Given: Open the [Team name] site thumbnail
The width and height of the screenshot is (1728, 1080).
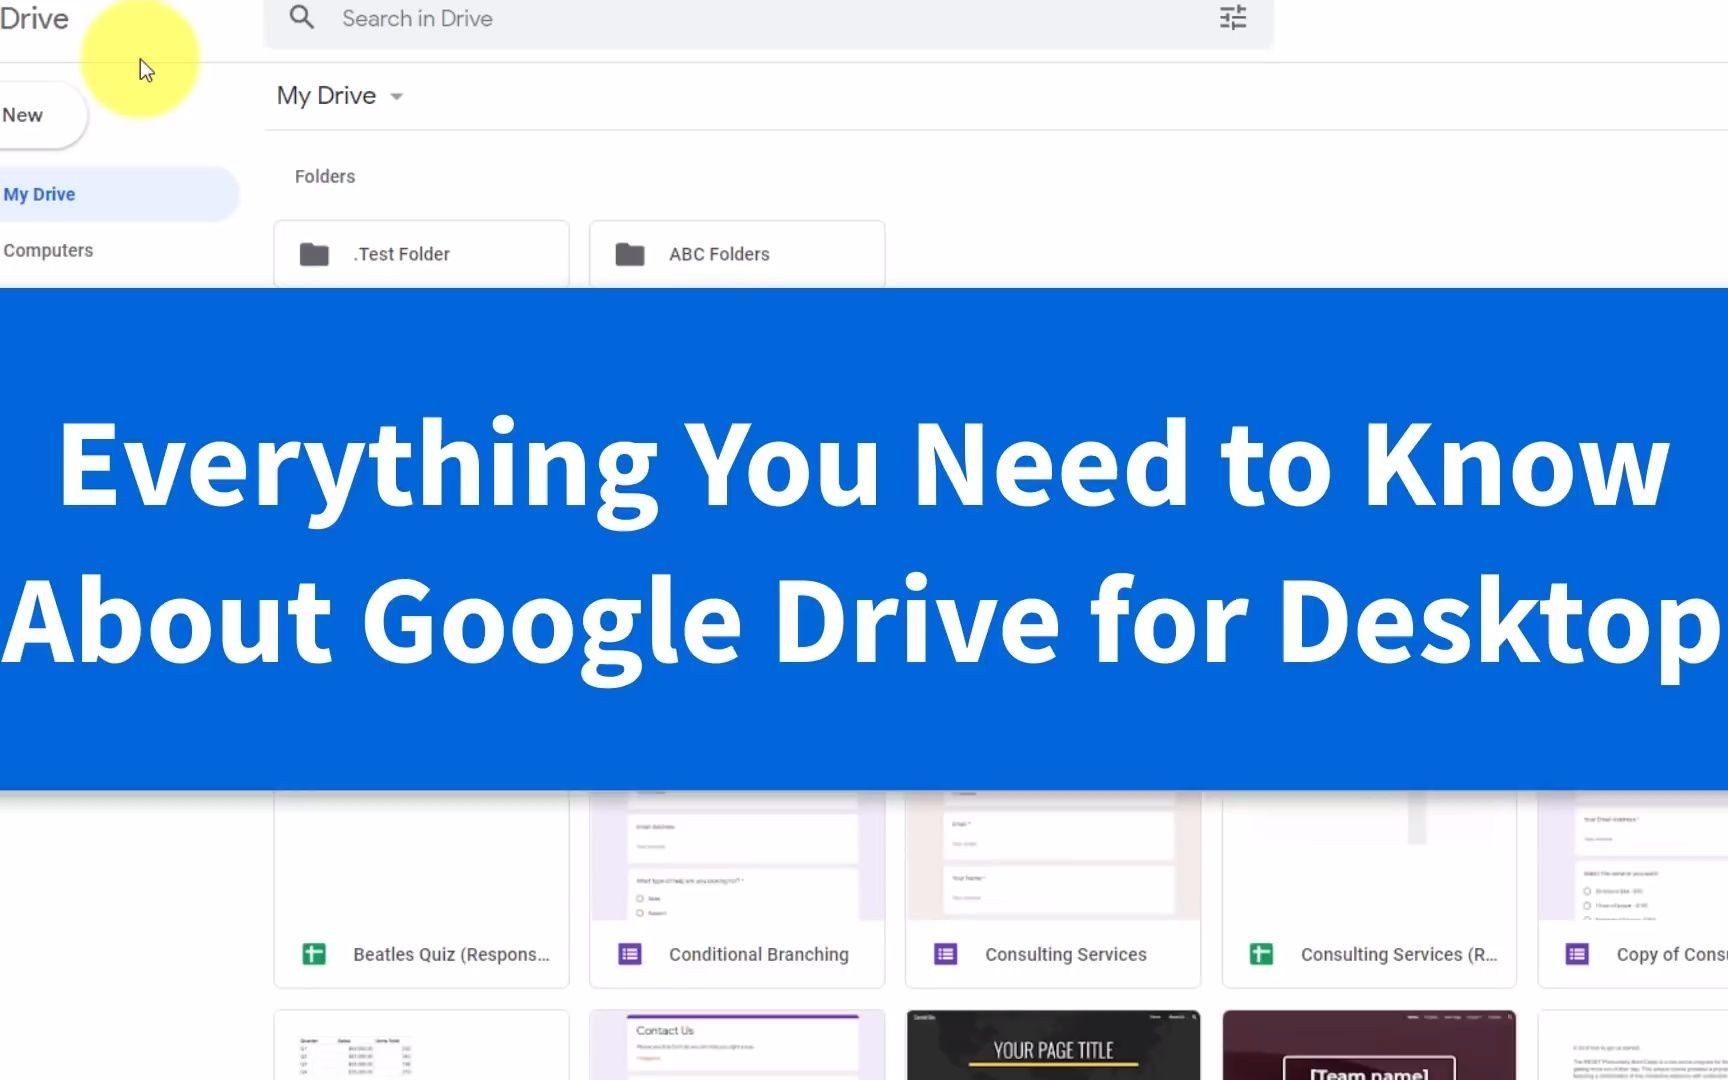Looking at the screenshot, I should tap(1369, 1045).
